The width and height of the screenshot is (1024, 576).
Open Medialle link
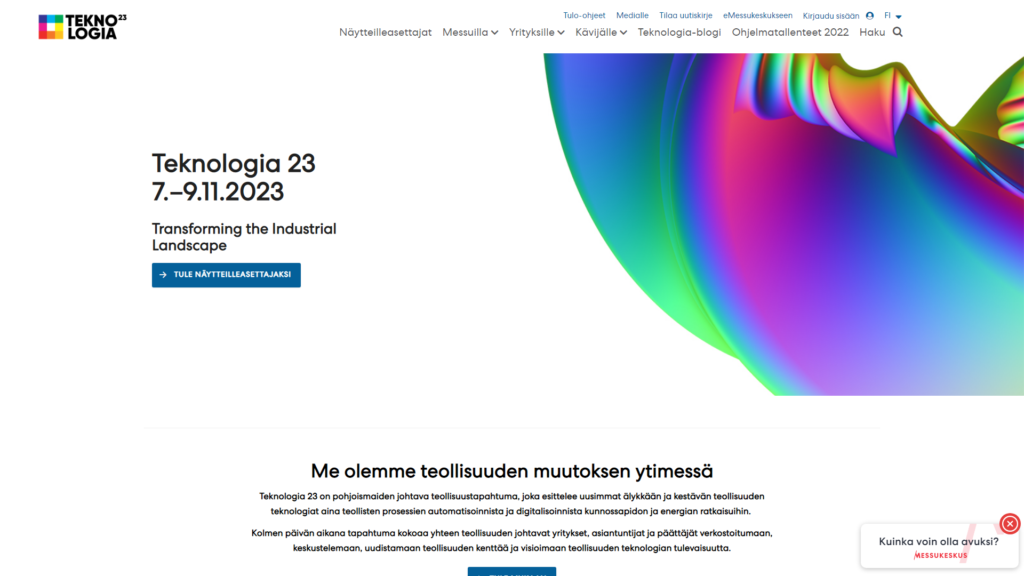pos(632,16)
